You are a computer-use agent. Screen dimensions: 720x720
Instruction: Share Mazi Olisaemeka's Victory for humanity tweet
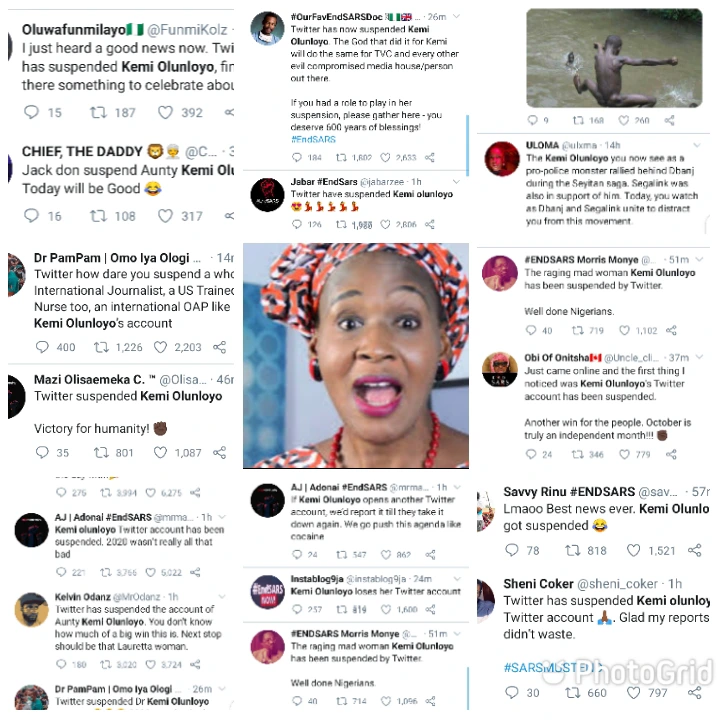click(219, 452)
